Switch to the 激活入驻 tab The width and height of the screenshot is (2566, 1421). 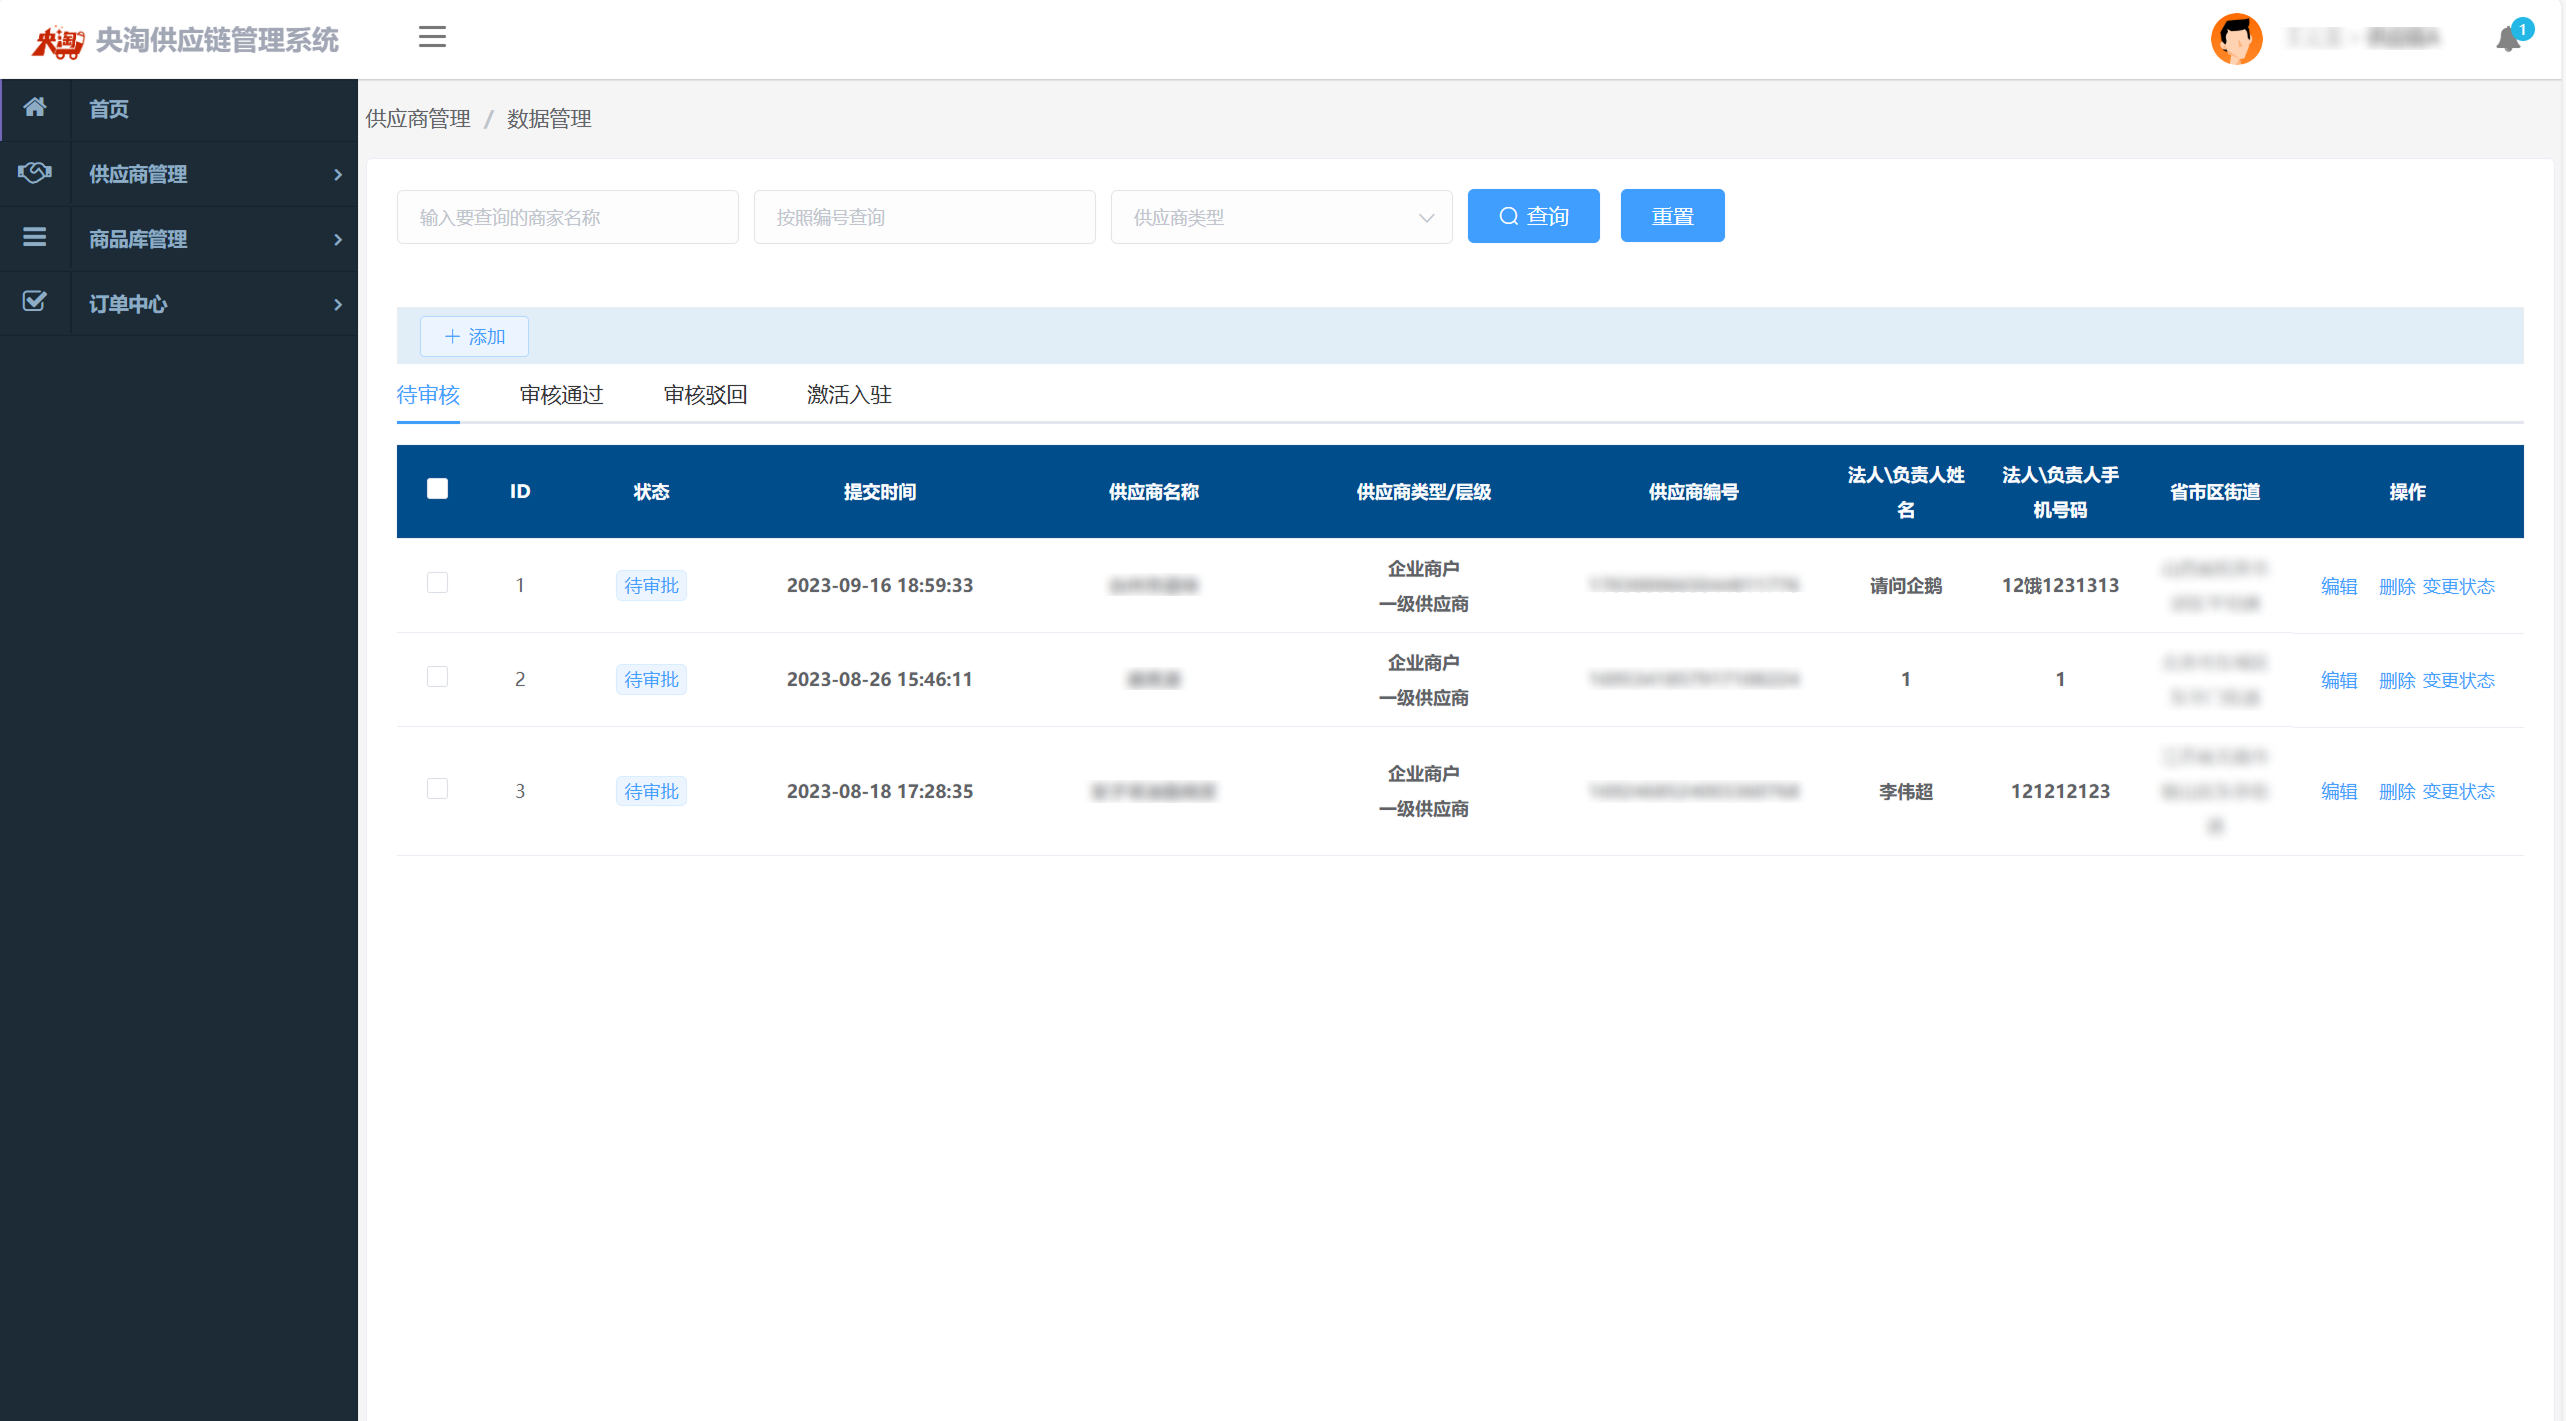coord(849,395)
